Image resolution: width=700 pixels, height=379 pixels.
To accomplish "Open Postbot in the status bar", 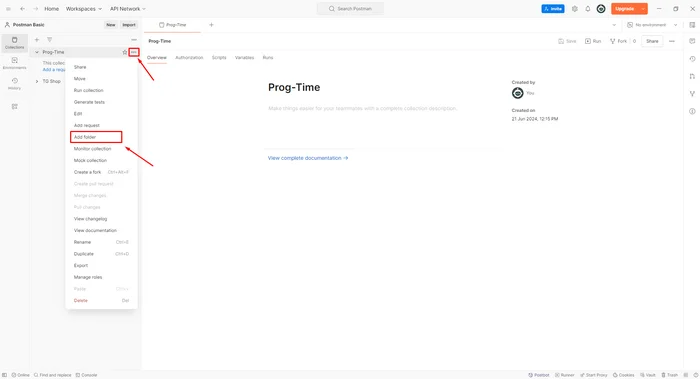I will click(x=539, y=375).
